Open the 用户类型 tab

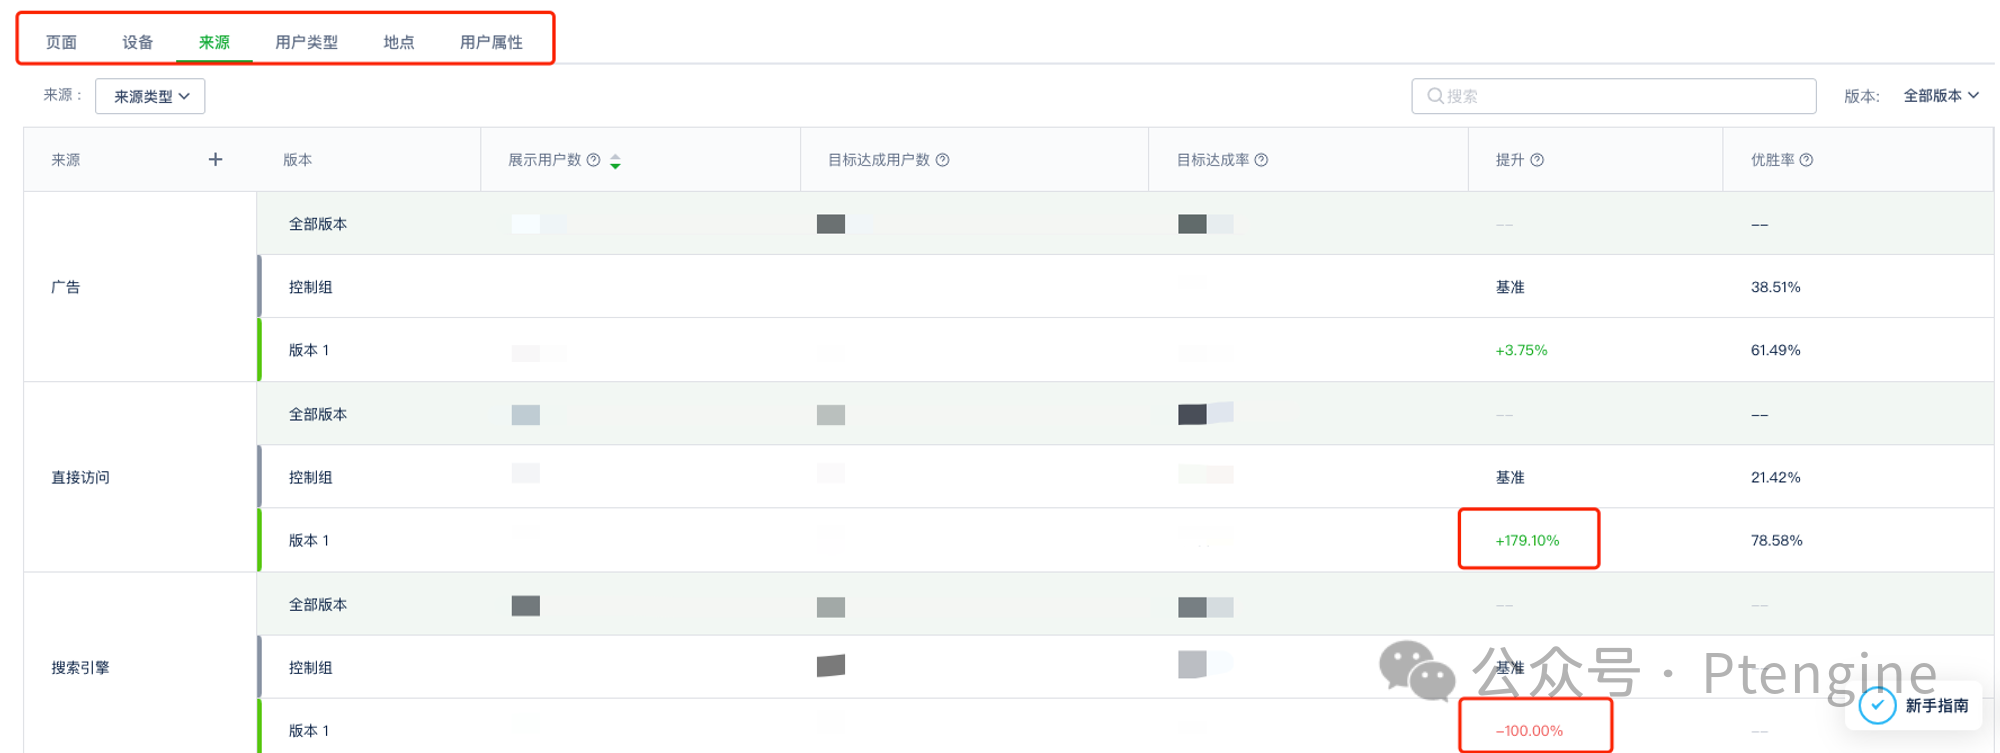click(x=306, y=42)
